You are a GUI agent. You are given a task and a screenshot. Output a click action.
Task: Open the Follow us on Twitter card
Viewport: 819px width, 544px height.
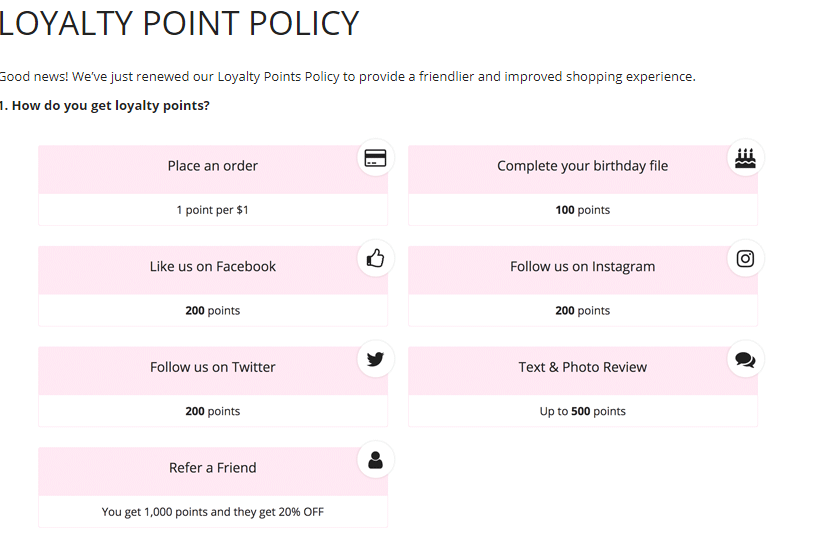(213, 387)
